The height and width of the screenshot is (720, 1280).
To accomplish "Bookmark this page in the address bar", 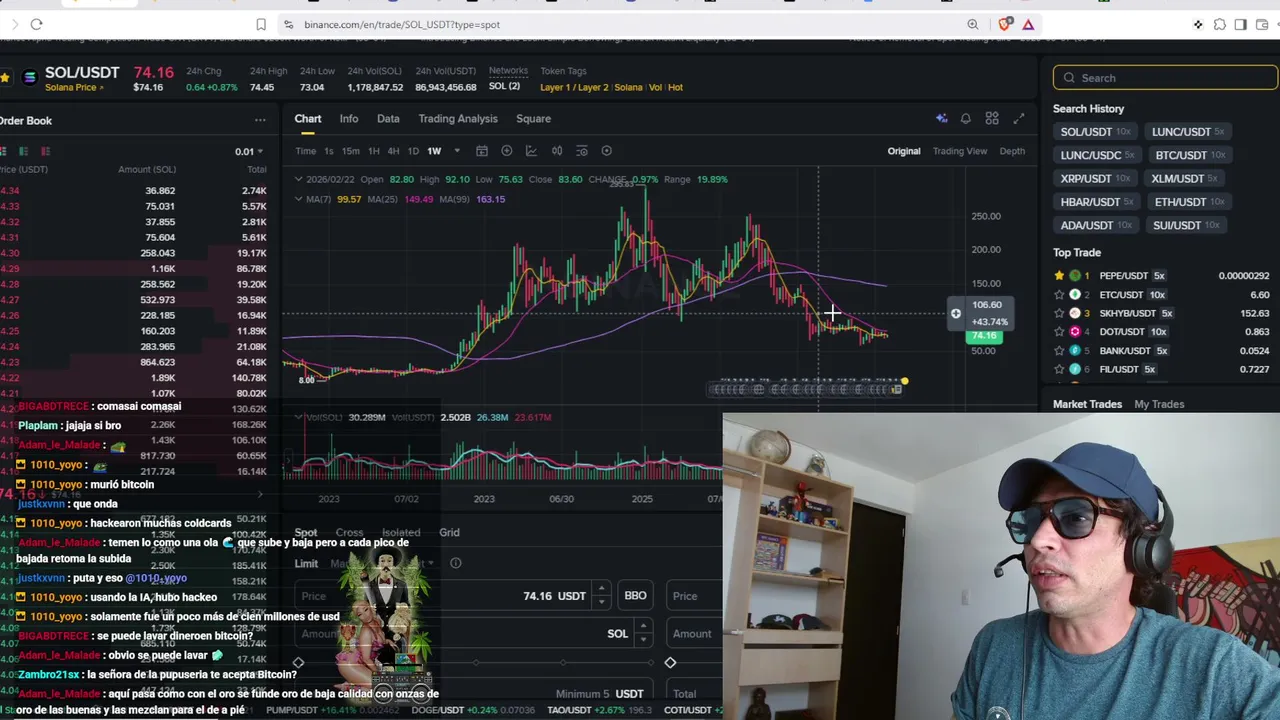I will (261, 24).
